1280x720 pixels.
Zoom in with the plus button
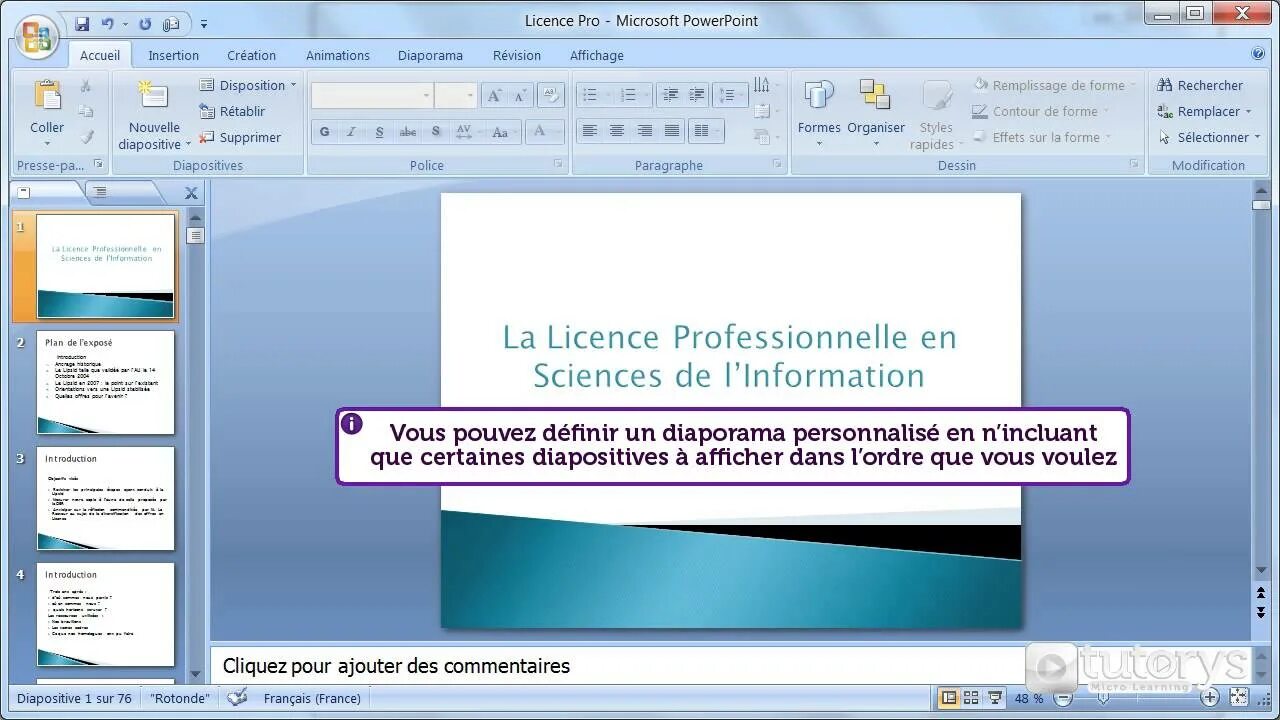pos(1210,698)
